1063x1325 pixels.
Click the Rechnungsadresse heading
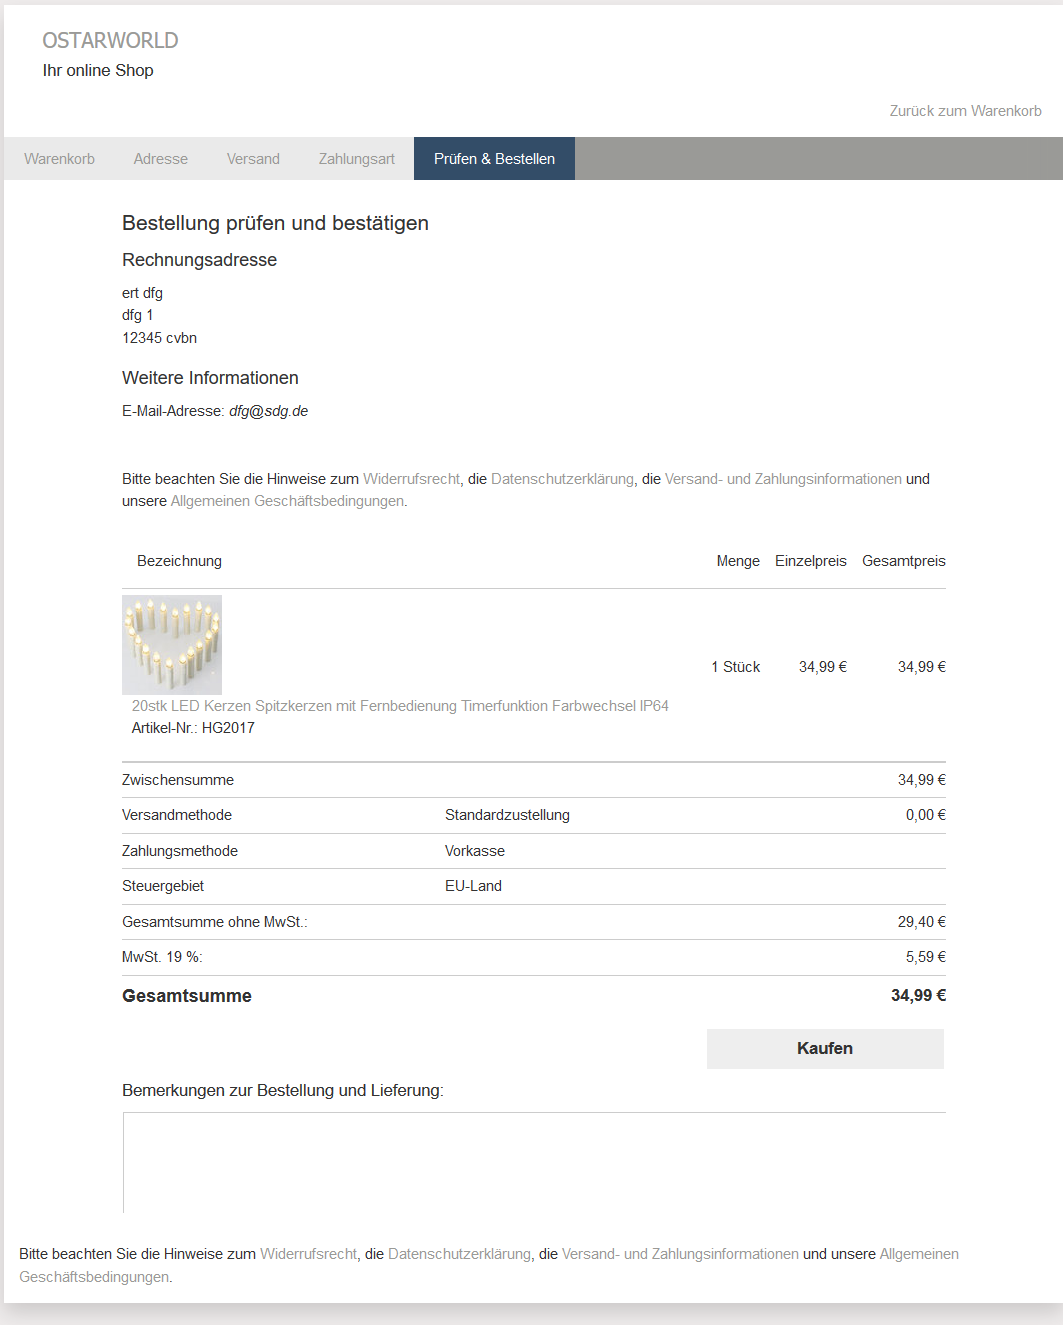tap(199, 260)
